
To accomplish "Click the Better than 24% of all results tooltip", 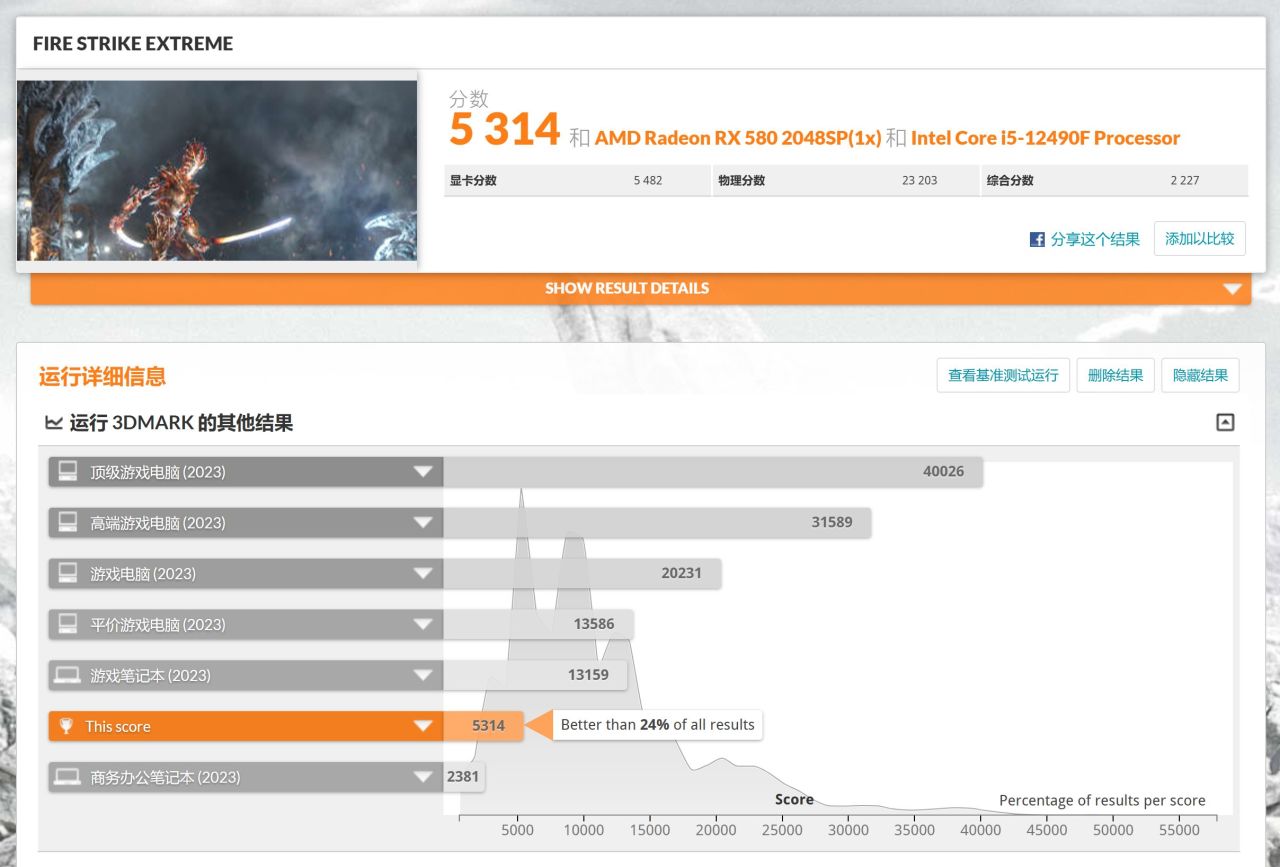I will [657, 725].
